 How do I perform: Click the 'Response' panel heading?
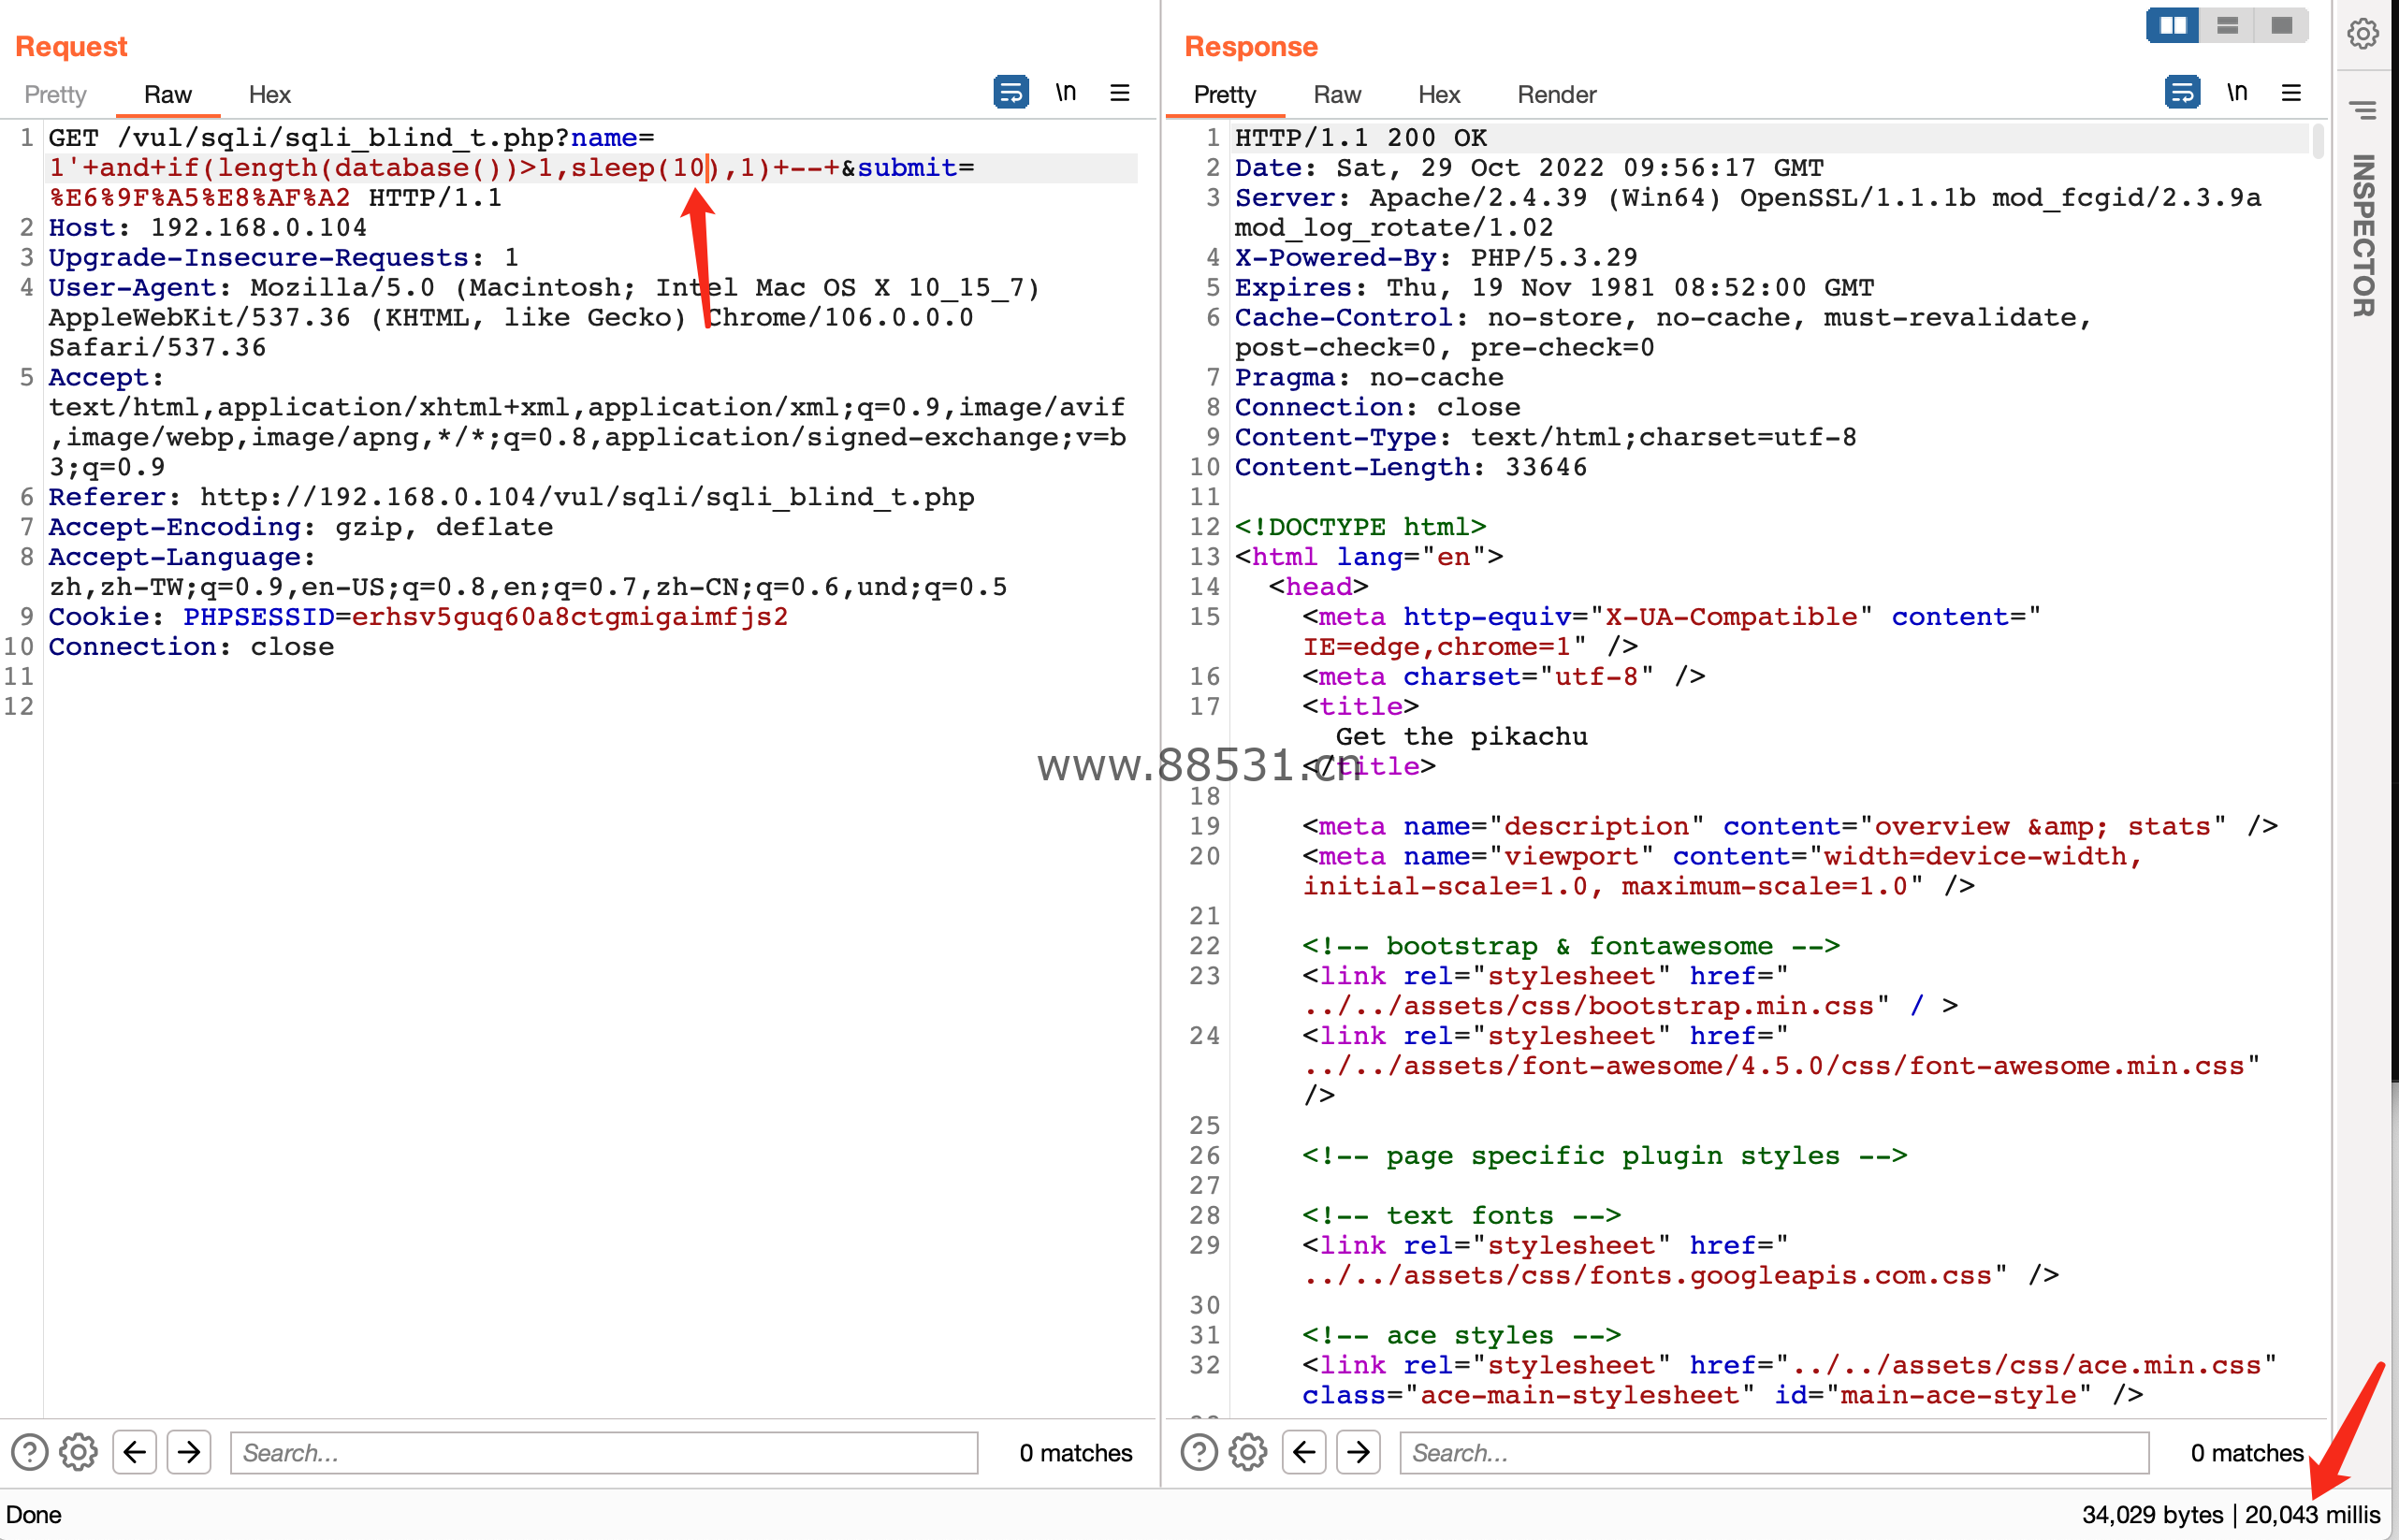click(x=1251, y=46)
